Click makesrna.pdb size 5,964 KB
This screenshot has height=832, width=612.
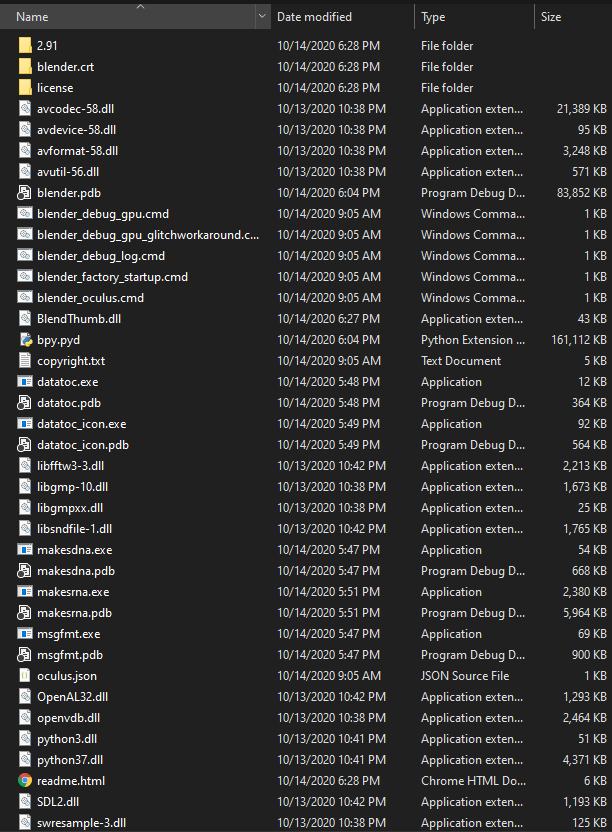[x=585, y=613]
